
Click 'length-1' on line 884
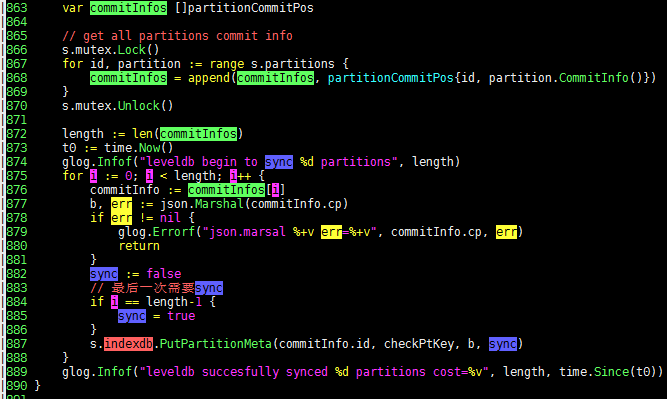tap(174, 302)
